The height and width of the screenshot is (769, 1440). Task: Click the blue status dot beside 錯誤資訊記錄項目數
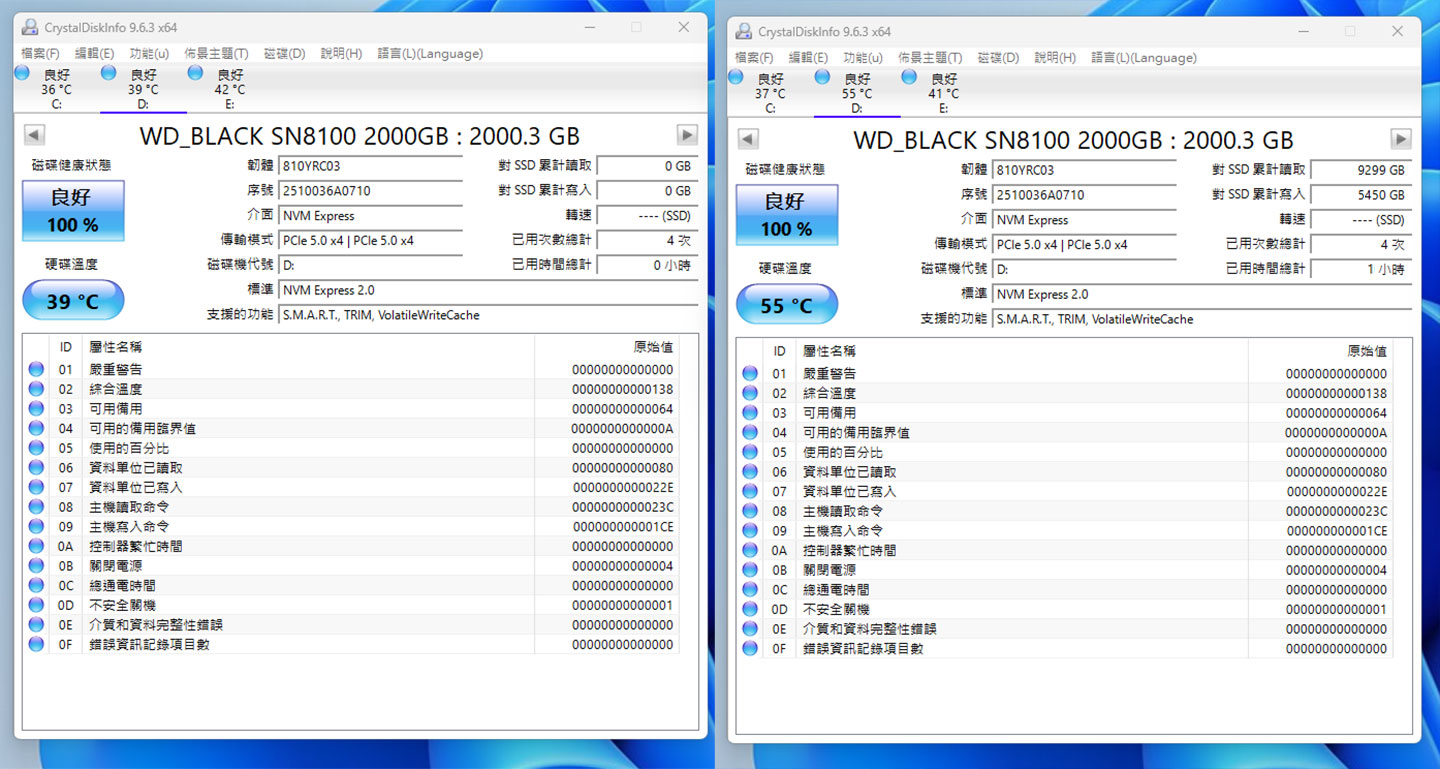coord(36,644)
